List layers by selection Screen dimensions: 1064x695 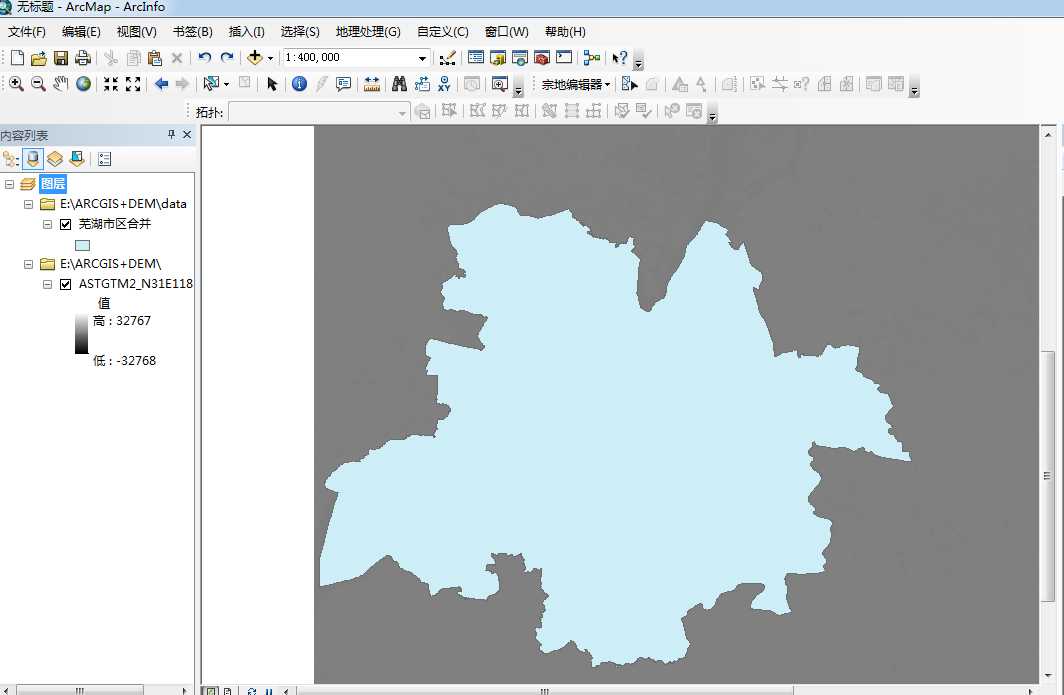[77, 159]
